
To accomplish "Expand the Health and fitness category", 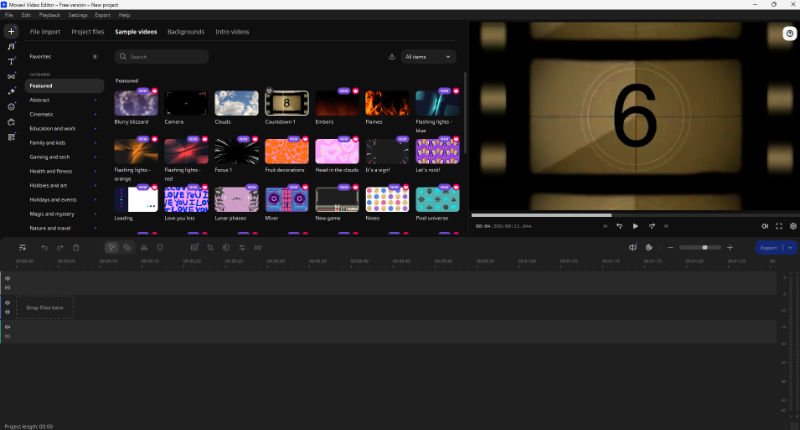I will [95, 171].
